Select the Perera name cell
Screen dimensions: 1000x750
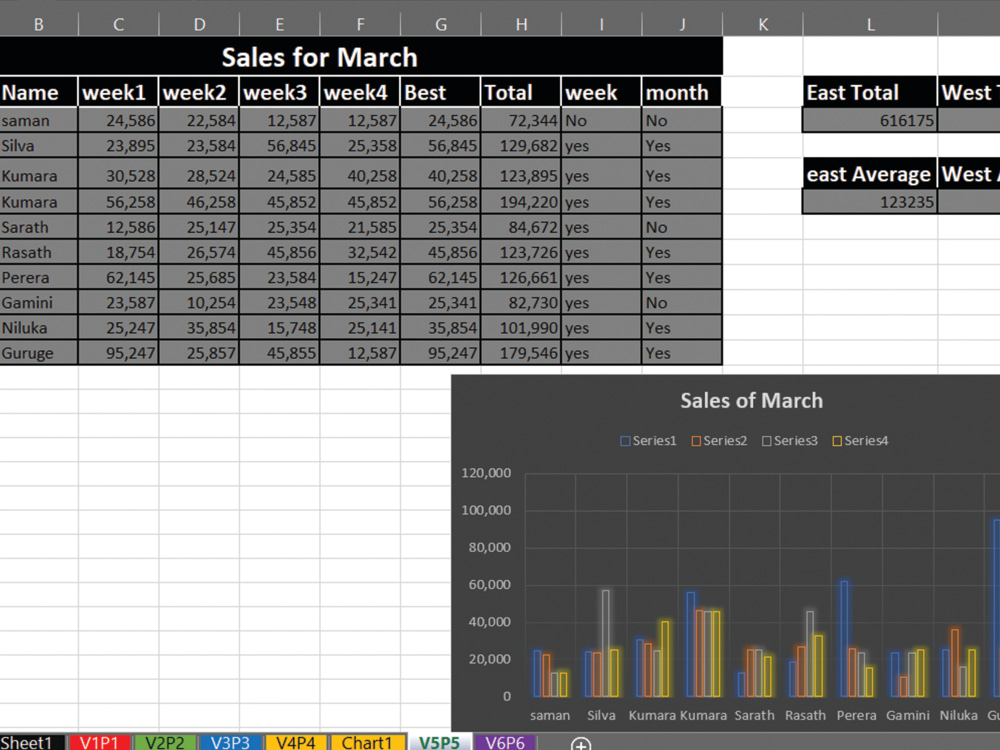38,277
